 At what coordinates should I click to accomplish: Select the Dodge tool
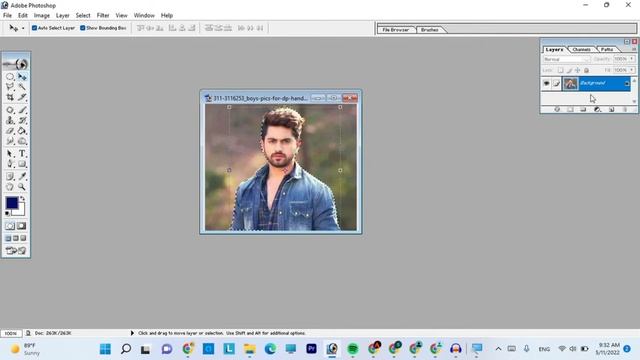tap(22, 141)
